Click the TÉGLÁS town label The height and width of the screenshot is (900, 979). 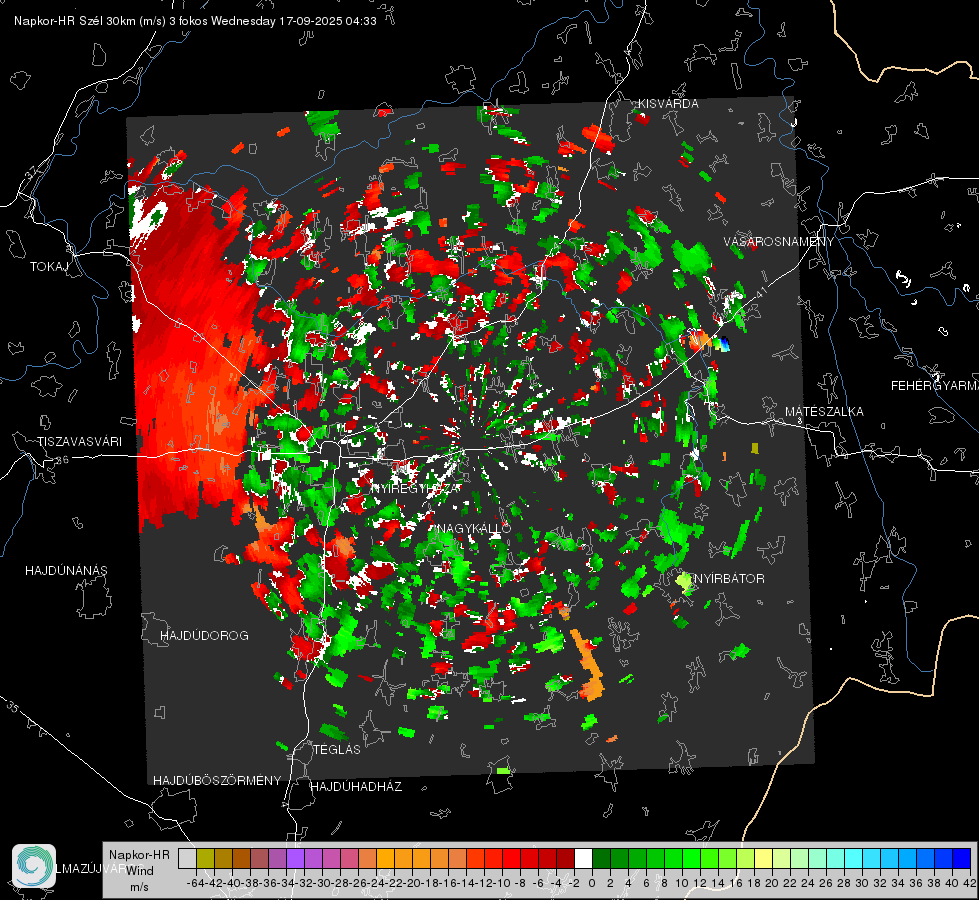click(337, 750)
